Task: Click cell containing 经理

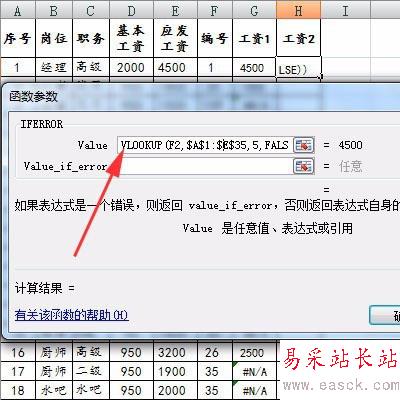Action: [x=54, y=68]
